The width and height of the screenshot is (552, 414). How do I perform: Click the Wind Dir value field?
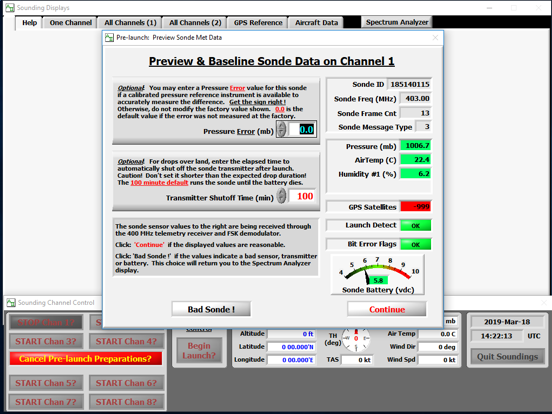[438, 347]
